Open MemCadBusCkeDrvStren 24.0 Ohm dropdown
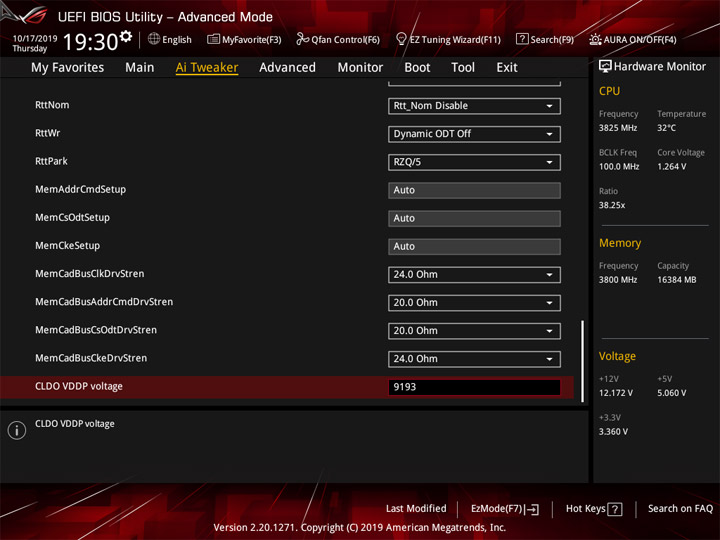The height and width of the screenshot is (540, 720). 474,359
